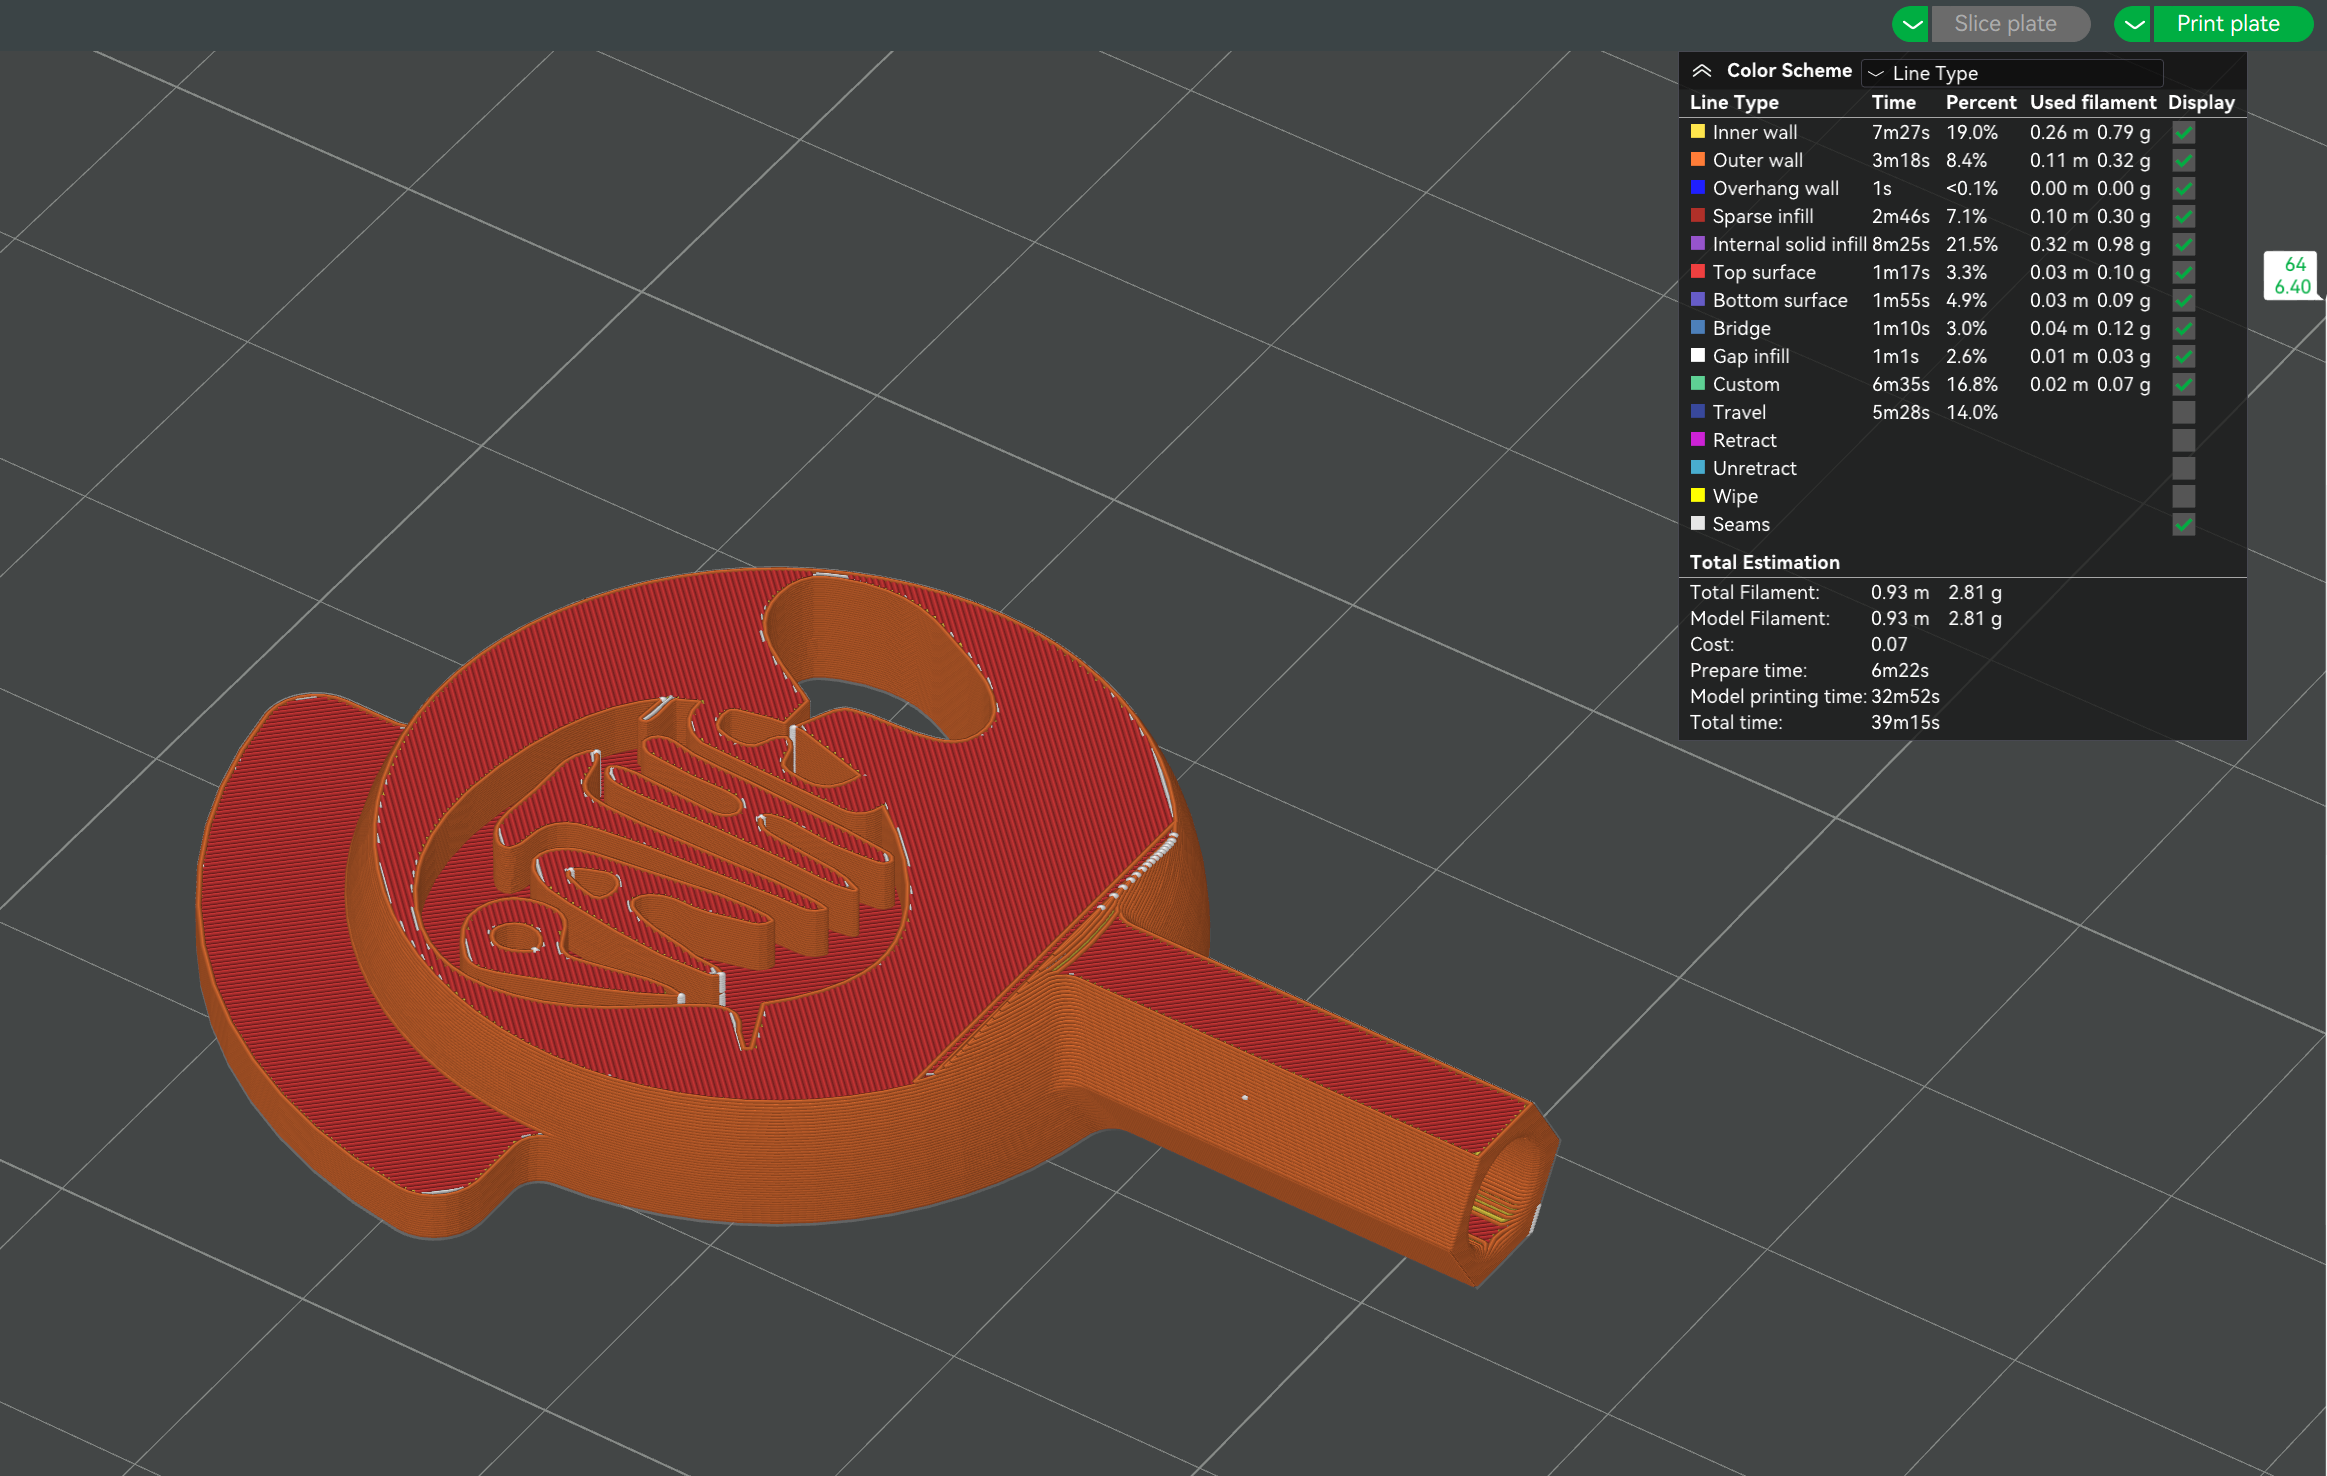
Task: Open the Line Type color scheme dropdown
Action: (2012, 73)
